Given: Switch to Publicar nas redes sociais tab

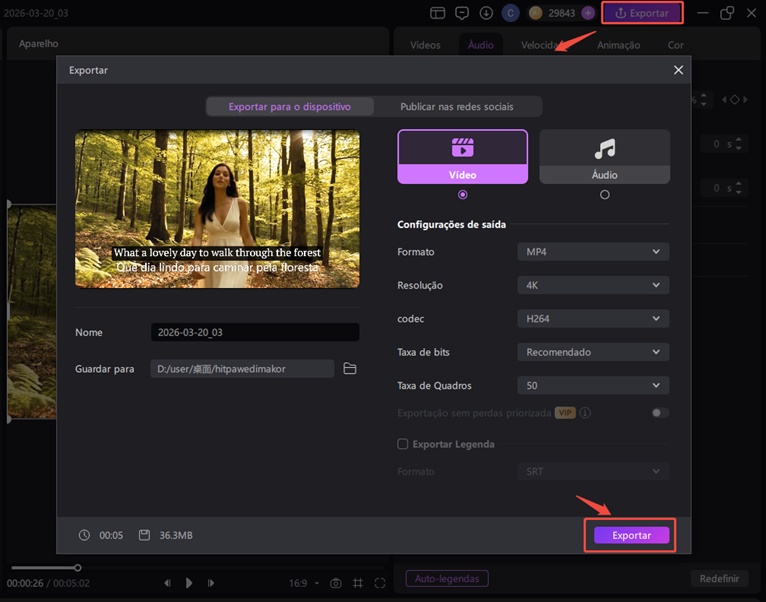Looking at the screenshot, I should [x=457, y=107].
